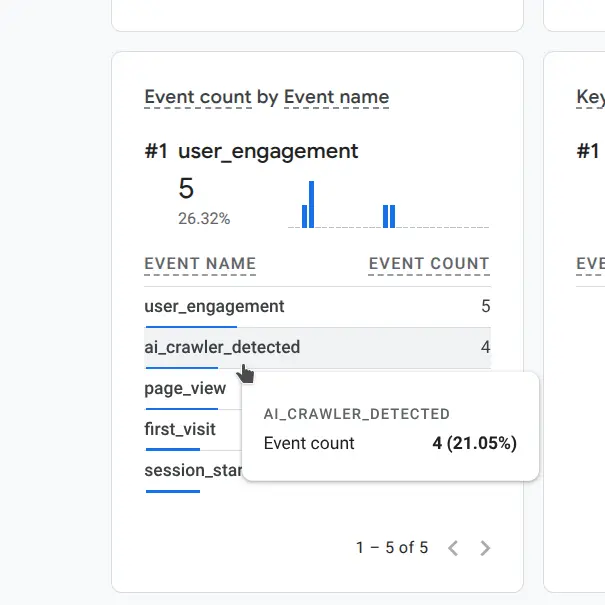Image resolution: width=605 pixels, height=605 pixels.
Task: Click the '1 – 5 of 5' pagination text
Action: [392, 548]
